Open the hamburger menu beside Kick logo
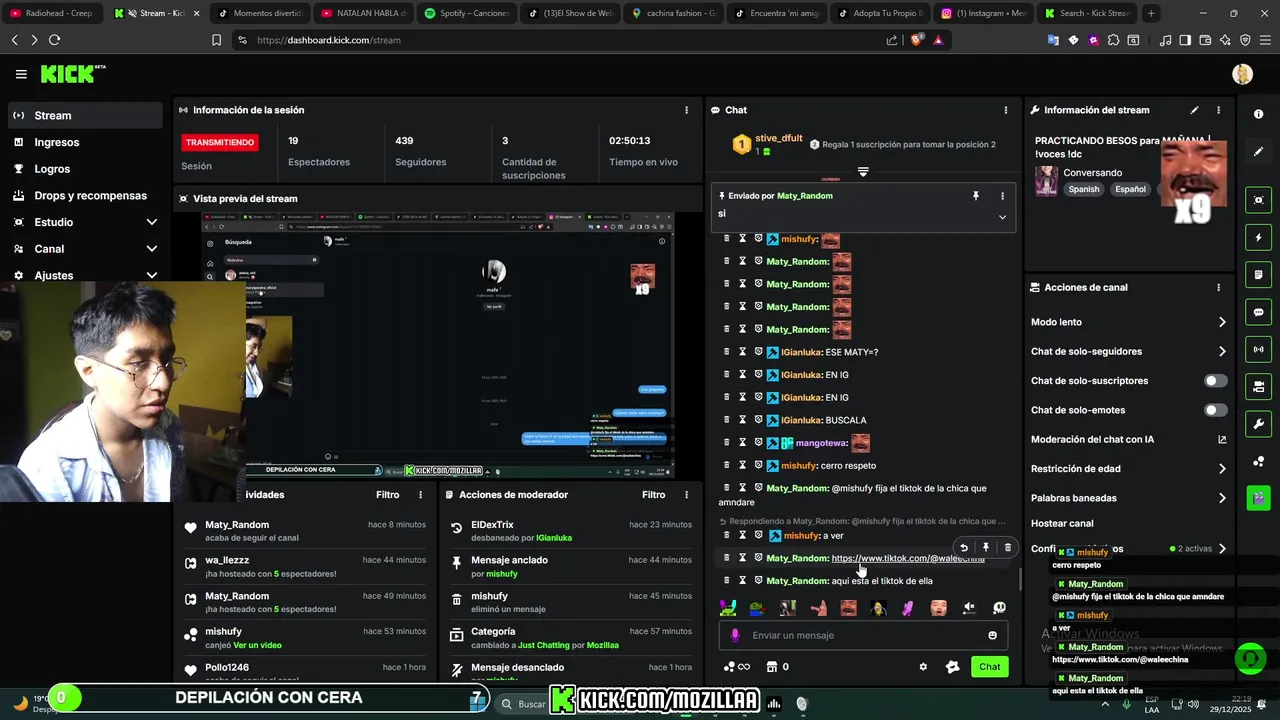This screenshot has width=1280, height=720. pyautogui.click(x=21, y=74)
